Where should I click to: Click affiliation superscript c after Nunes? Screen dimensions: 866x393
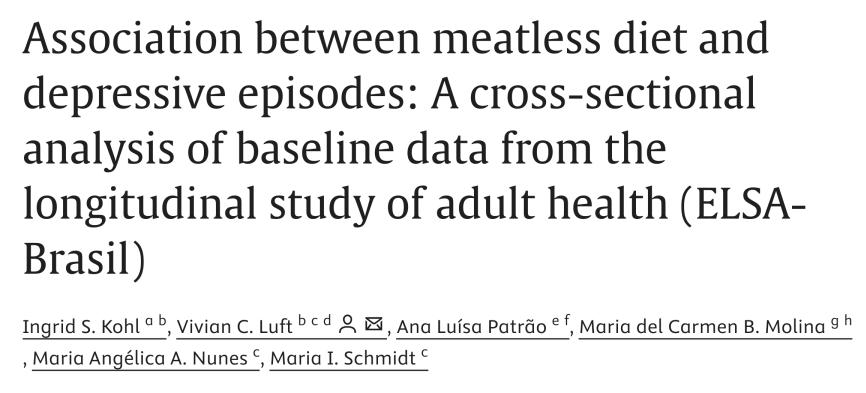click(x=256, y=353)
